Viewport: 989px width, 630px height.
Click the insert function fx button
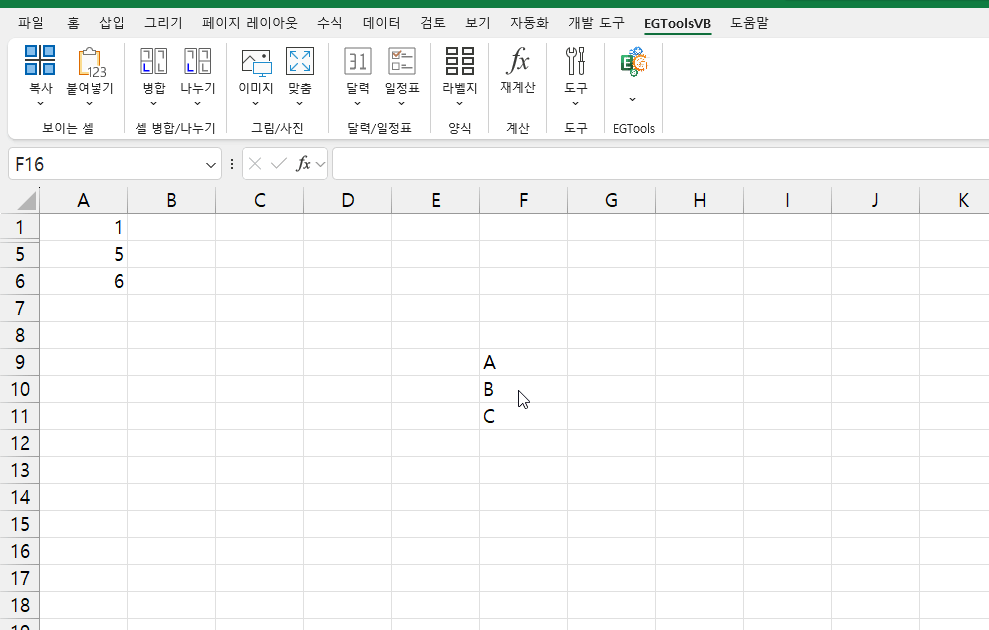point(303,164)
